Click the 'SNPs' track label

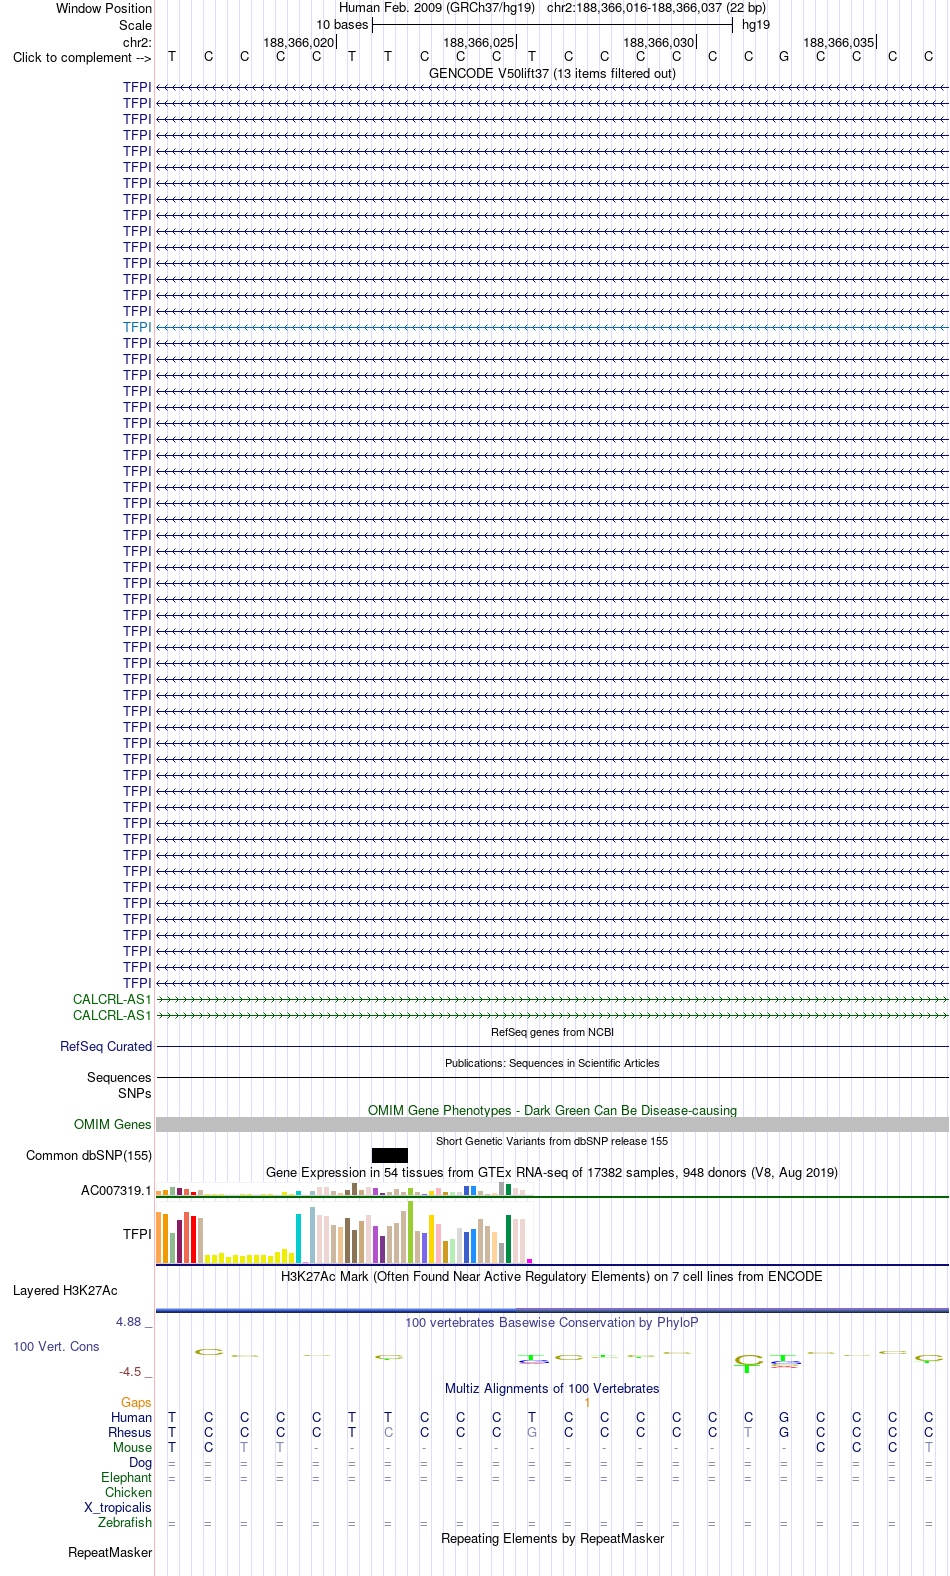pyautogui.click(x=135, y=1093)
